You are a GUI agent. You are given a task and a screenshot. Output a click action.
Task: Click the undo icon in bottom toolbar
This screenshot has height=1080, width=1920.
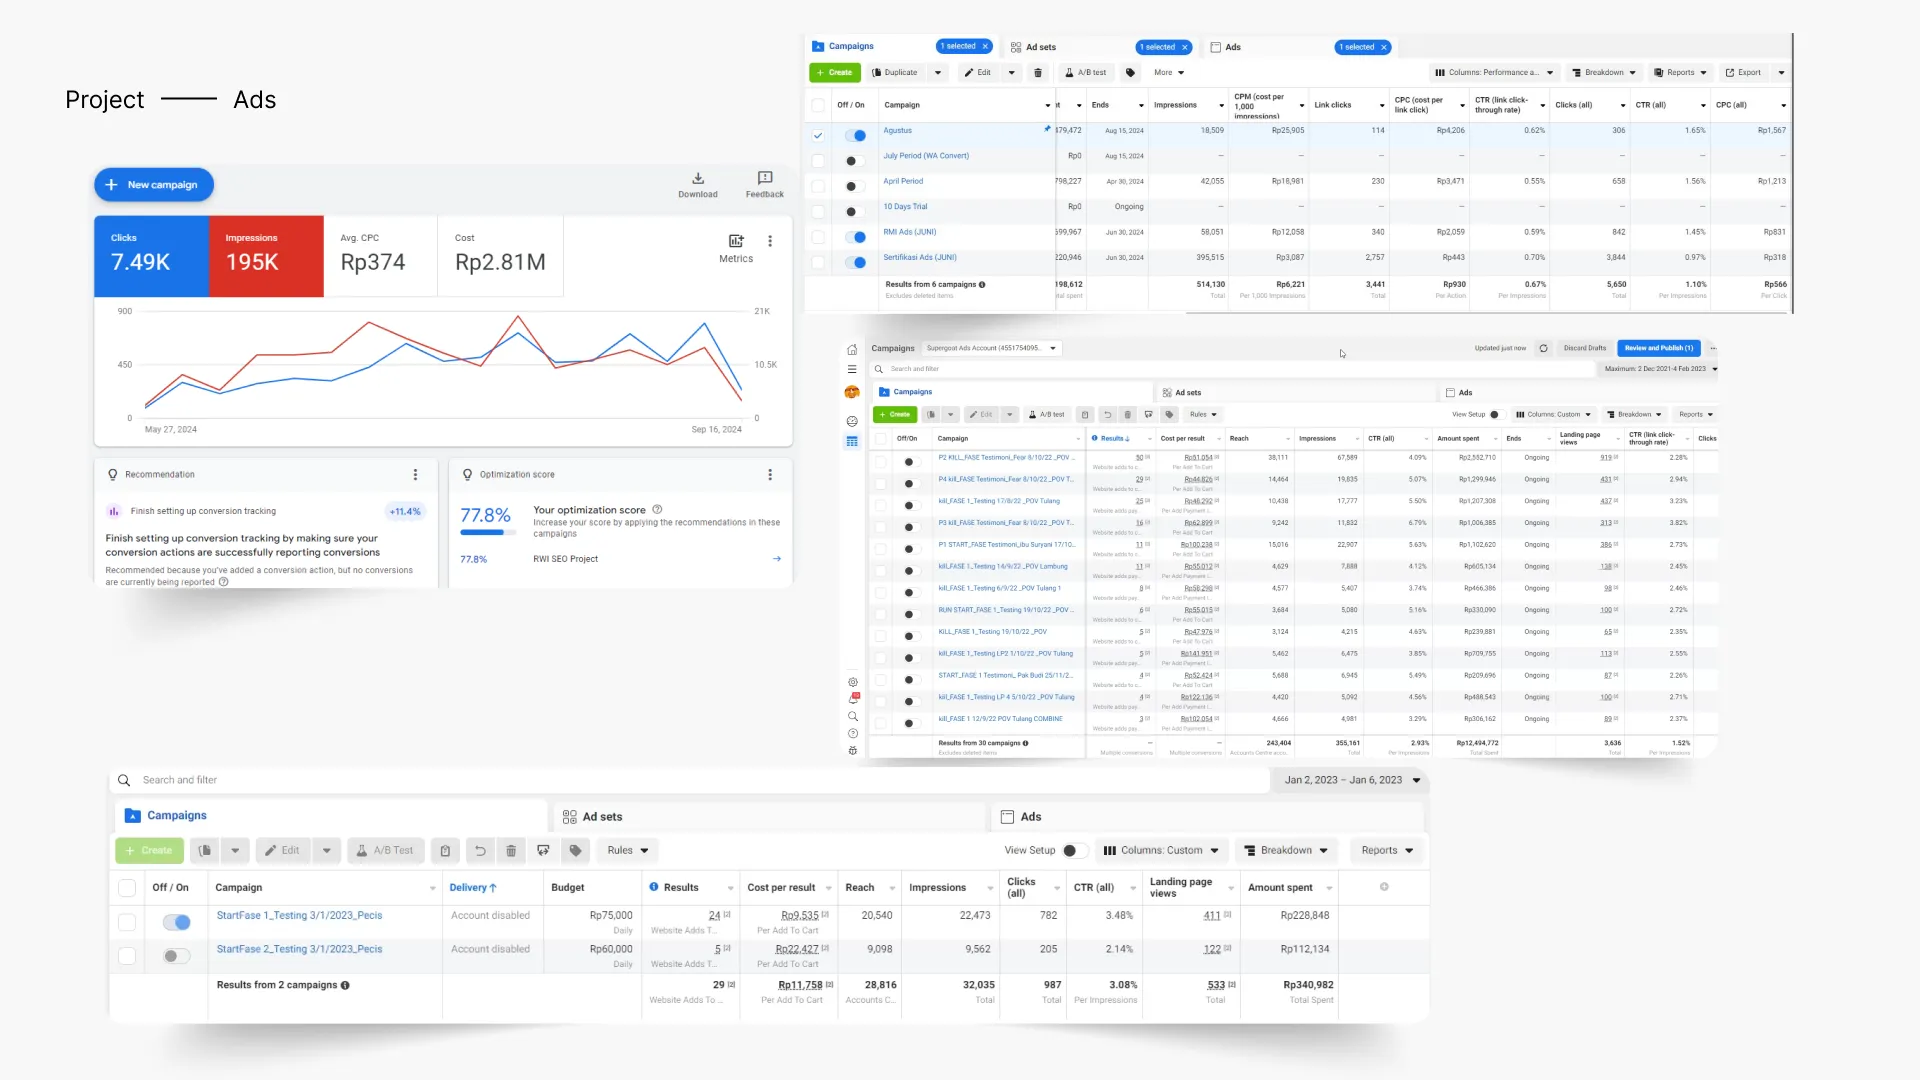click(x=480, y=851)
